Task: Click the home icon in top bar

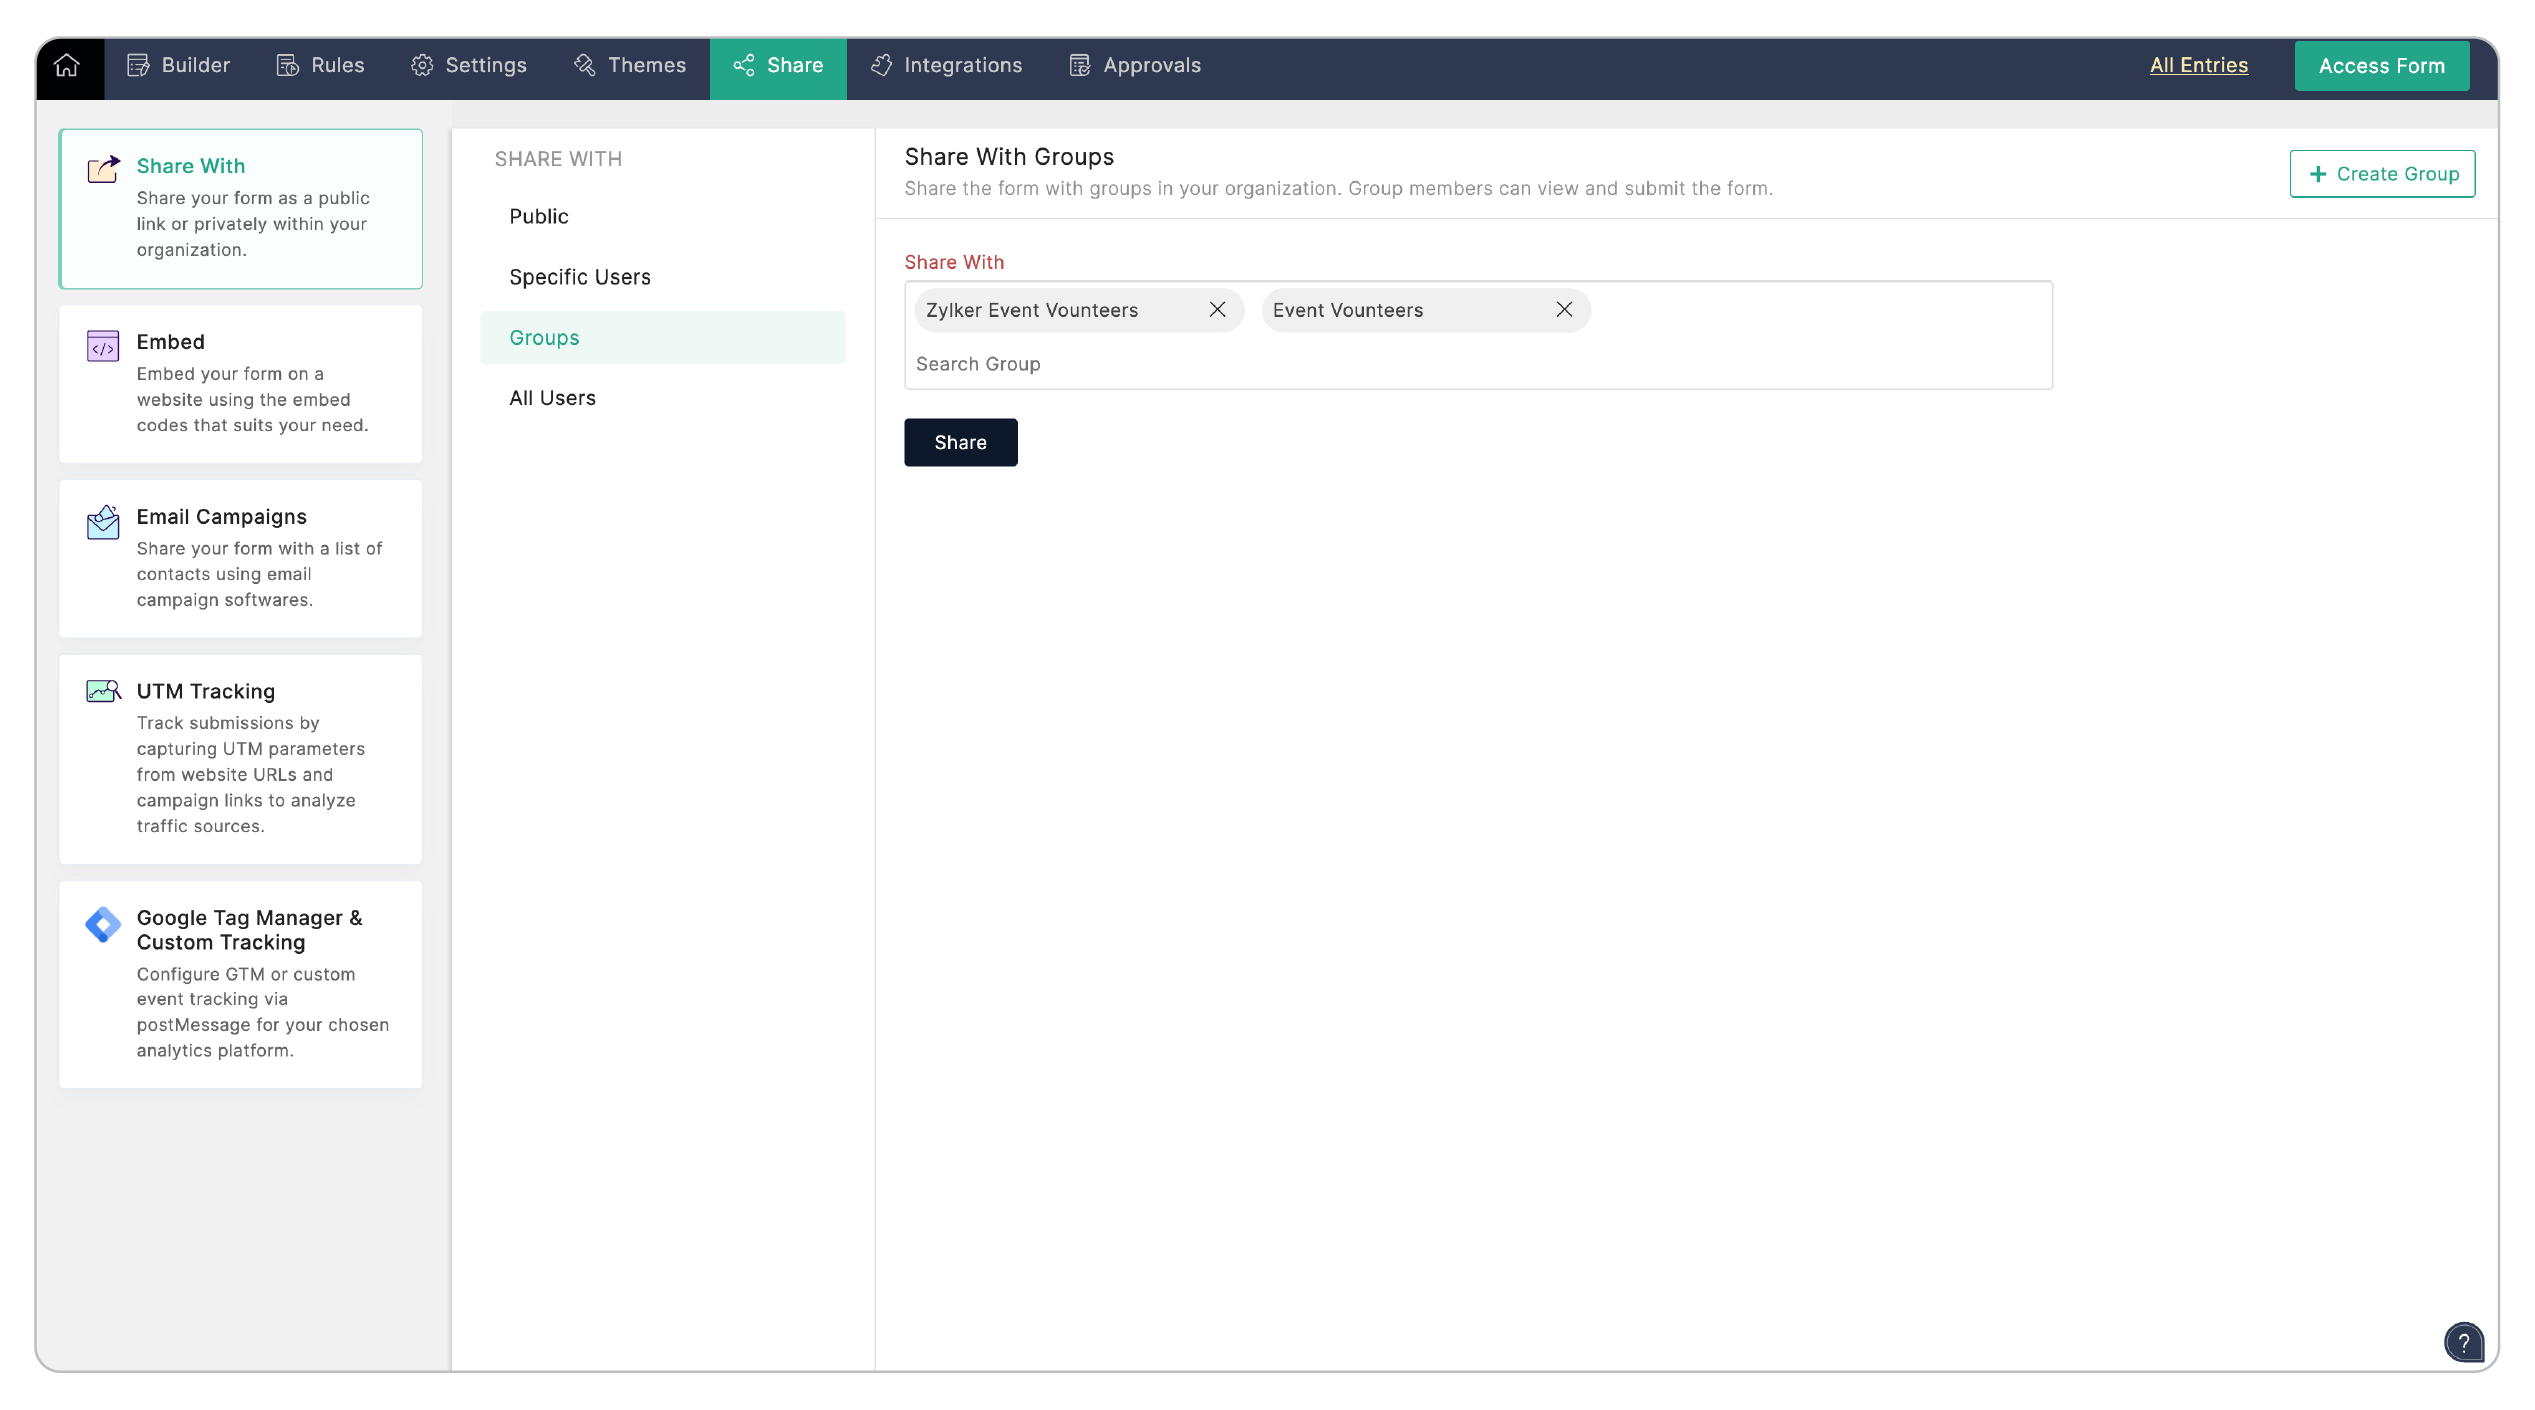Action: tap(67, 66)
